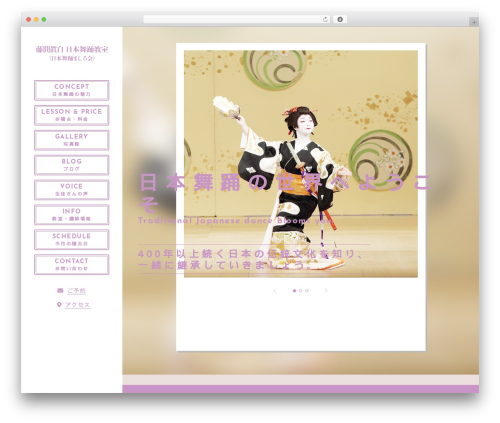Open the VOICE menu item
The image size is (500, 423).
[71, 190]
